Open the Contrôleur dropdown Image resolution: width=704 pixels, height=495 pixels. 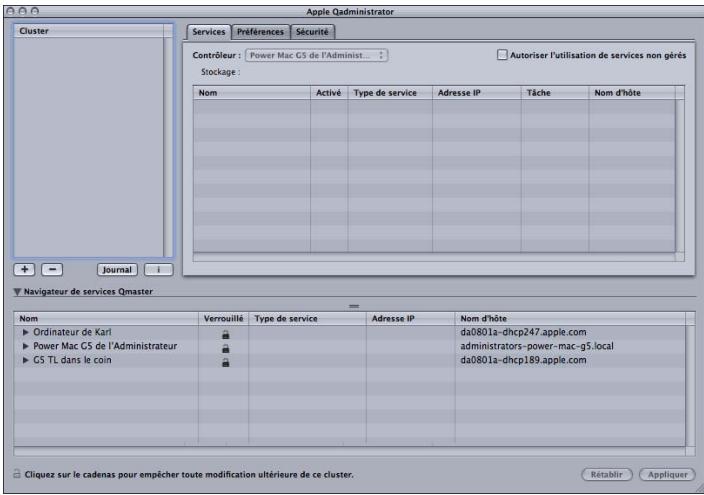point(317,55)
